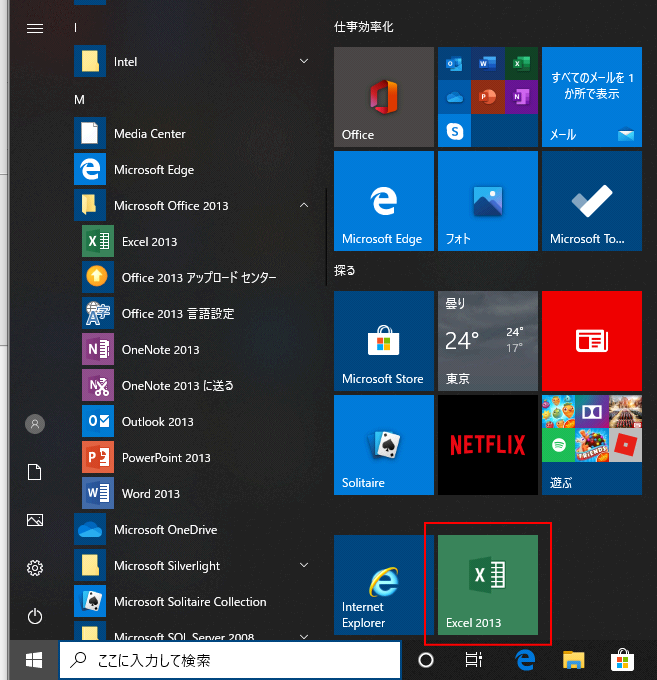Open the Office tile

click(x=384, y=97)
